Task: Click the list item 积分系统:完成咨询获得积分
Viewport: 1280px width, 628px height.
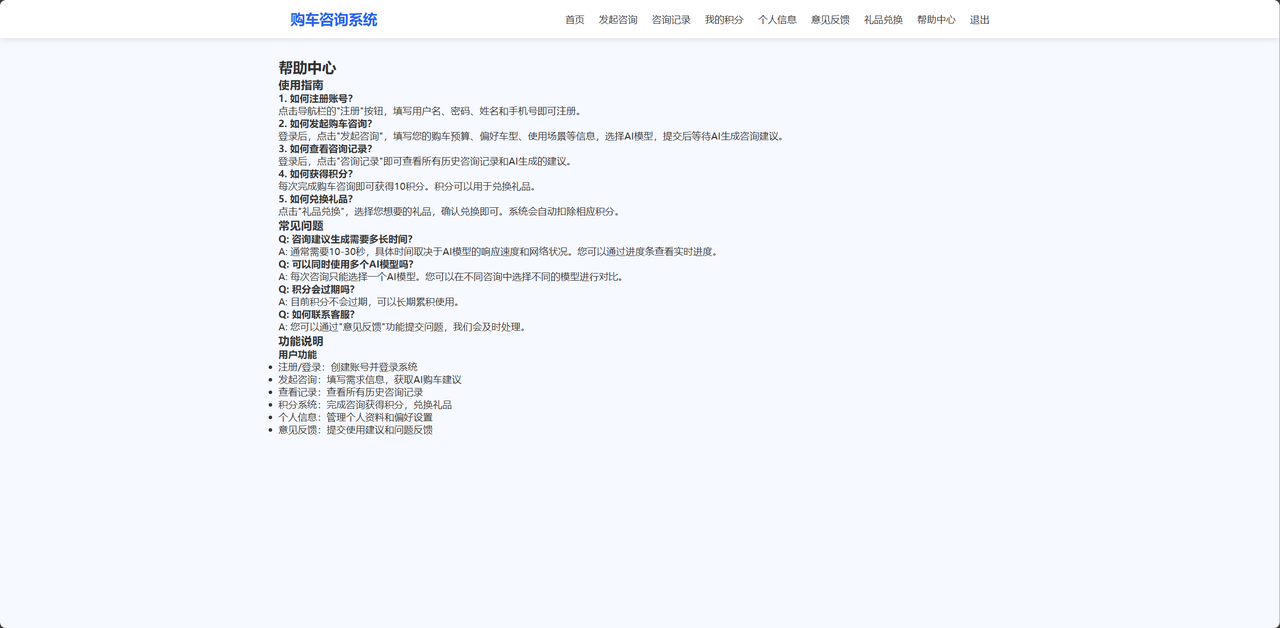Action: pyautogui.click(x=365, y=405)
